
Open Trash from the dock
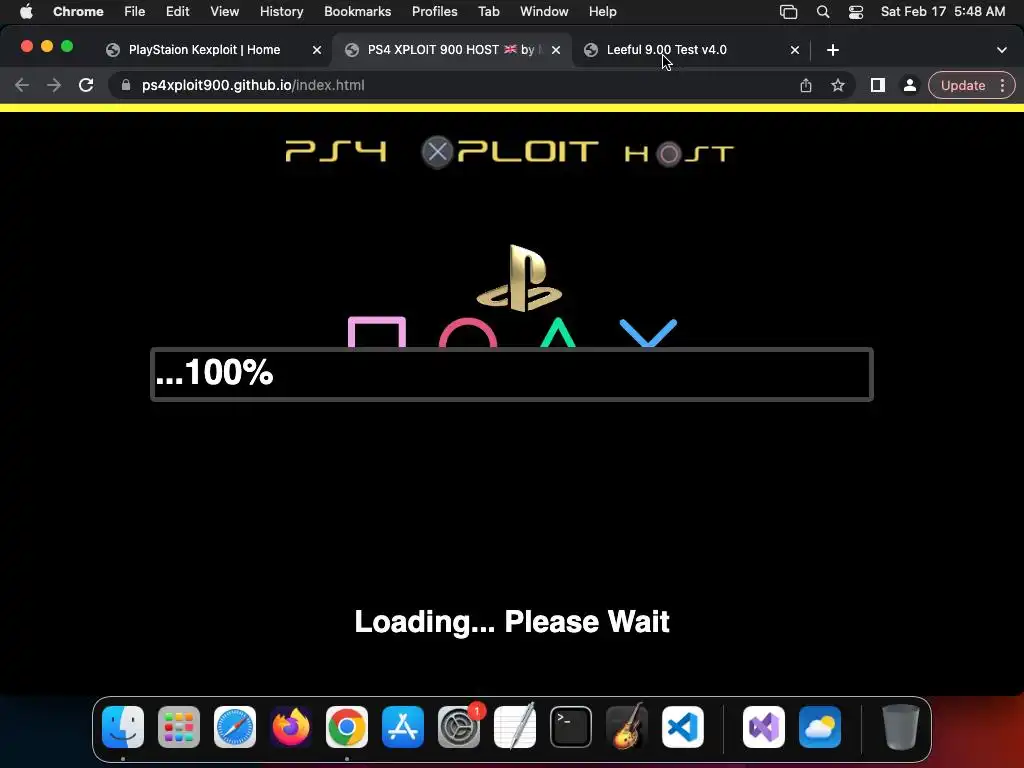pos(901,727)
